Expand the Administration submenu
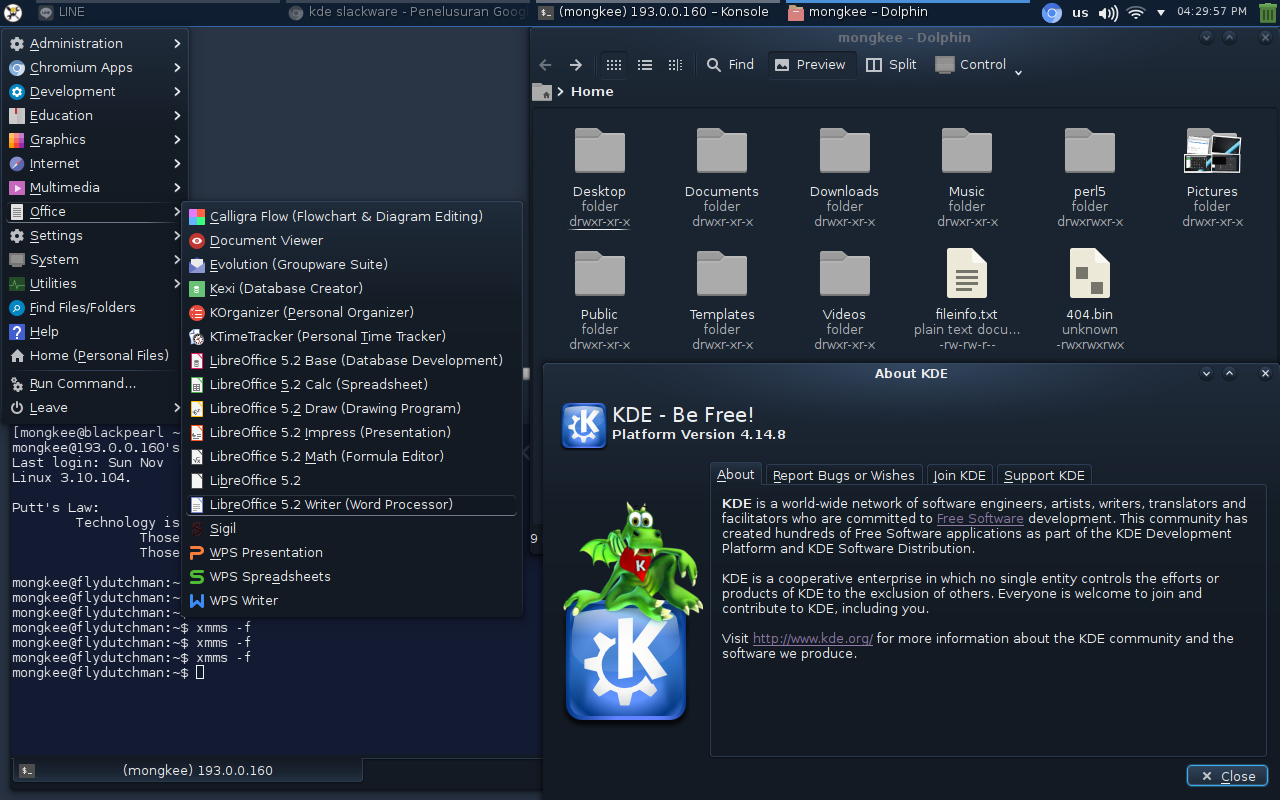The width and height of the screenshot is (1280, 800). tap(96, 44)
